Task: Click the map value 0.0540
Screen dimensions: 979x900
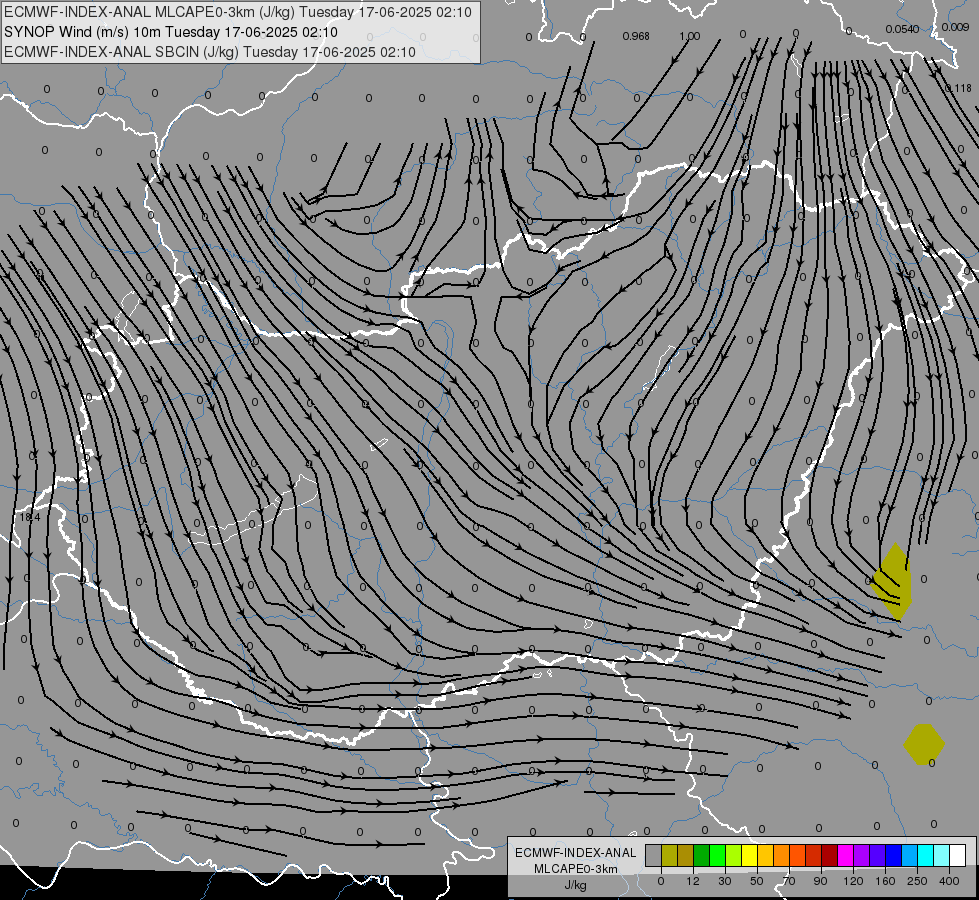Action: [902, 29]
